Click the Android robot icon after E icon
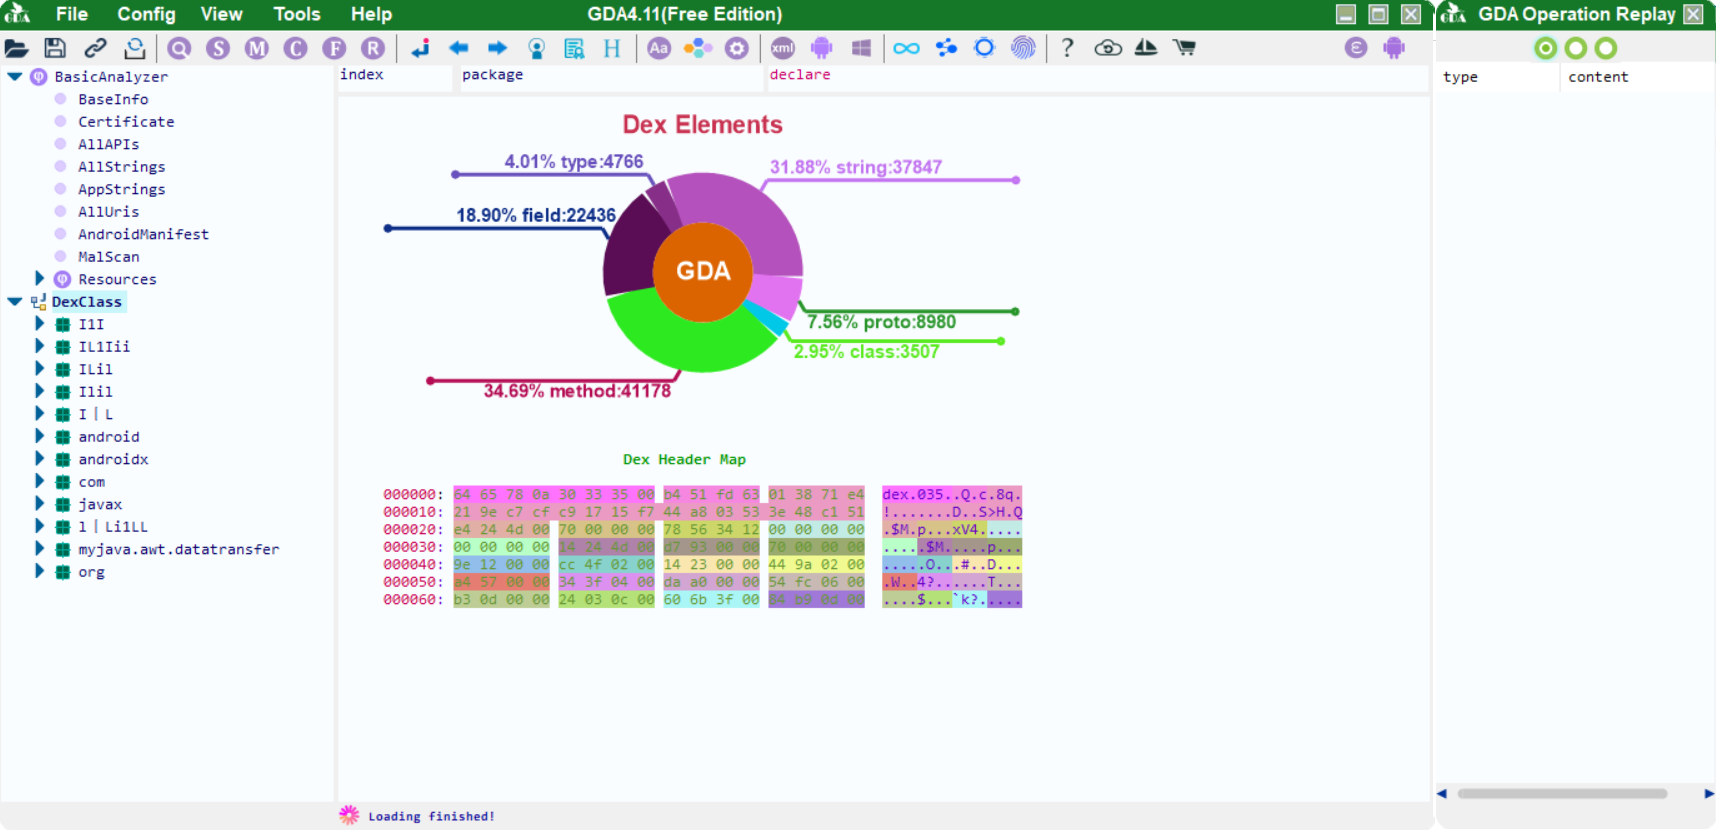Image resolution: width=1716 pixels, height=830 pixels. (x=1394, y=48)
